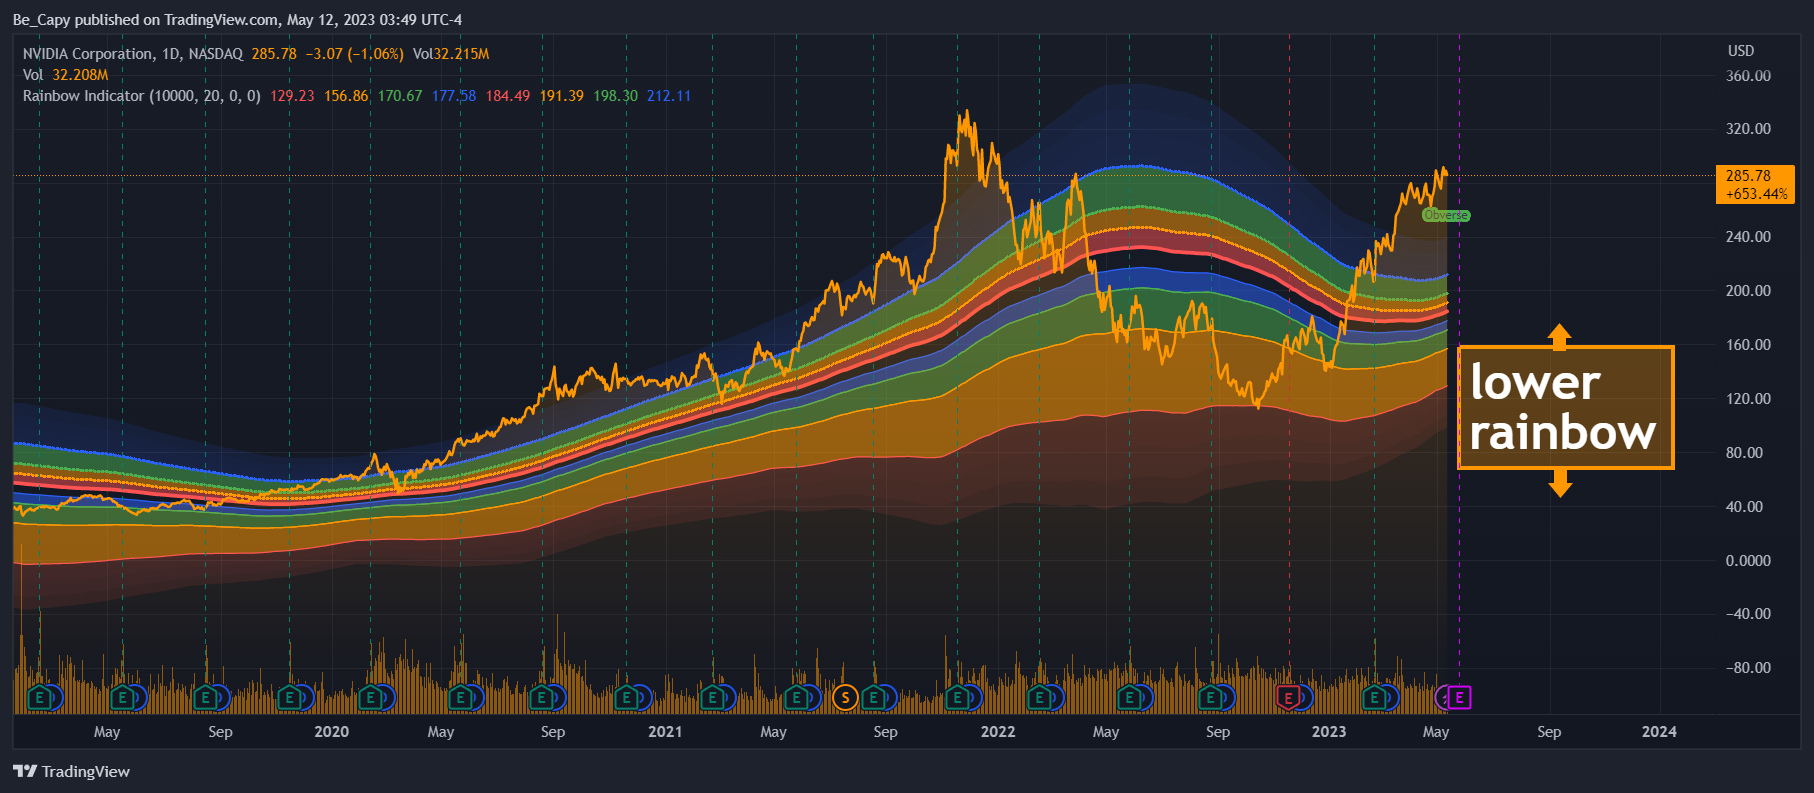Click the orange stock split 'S' marker

coord(845,697)
